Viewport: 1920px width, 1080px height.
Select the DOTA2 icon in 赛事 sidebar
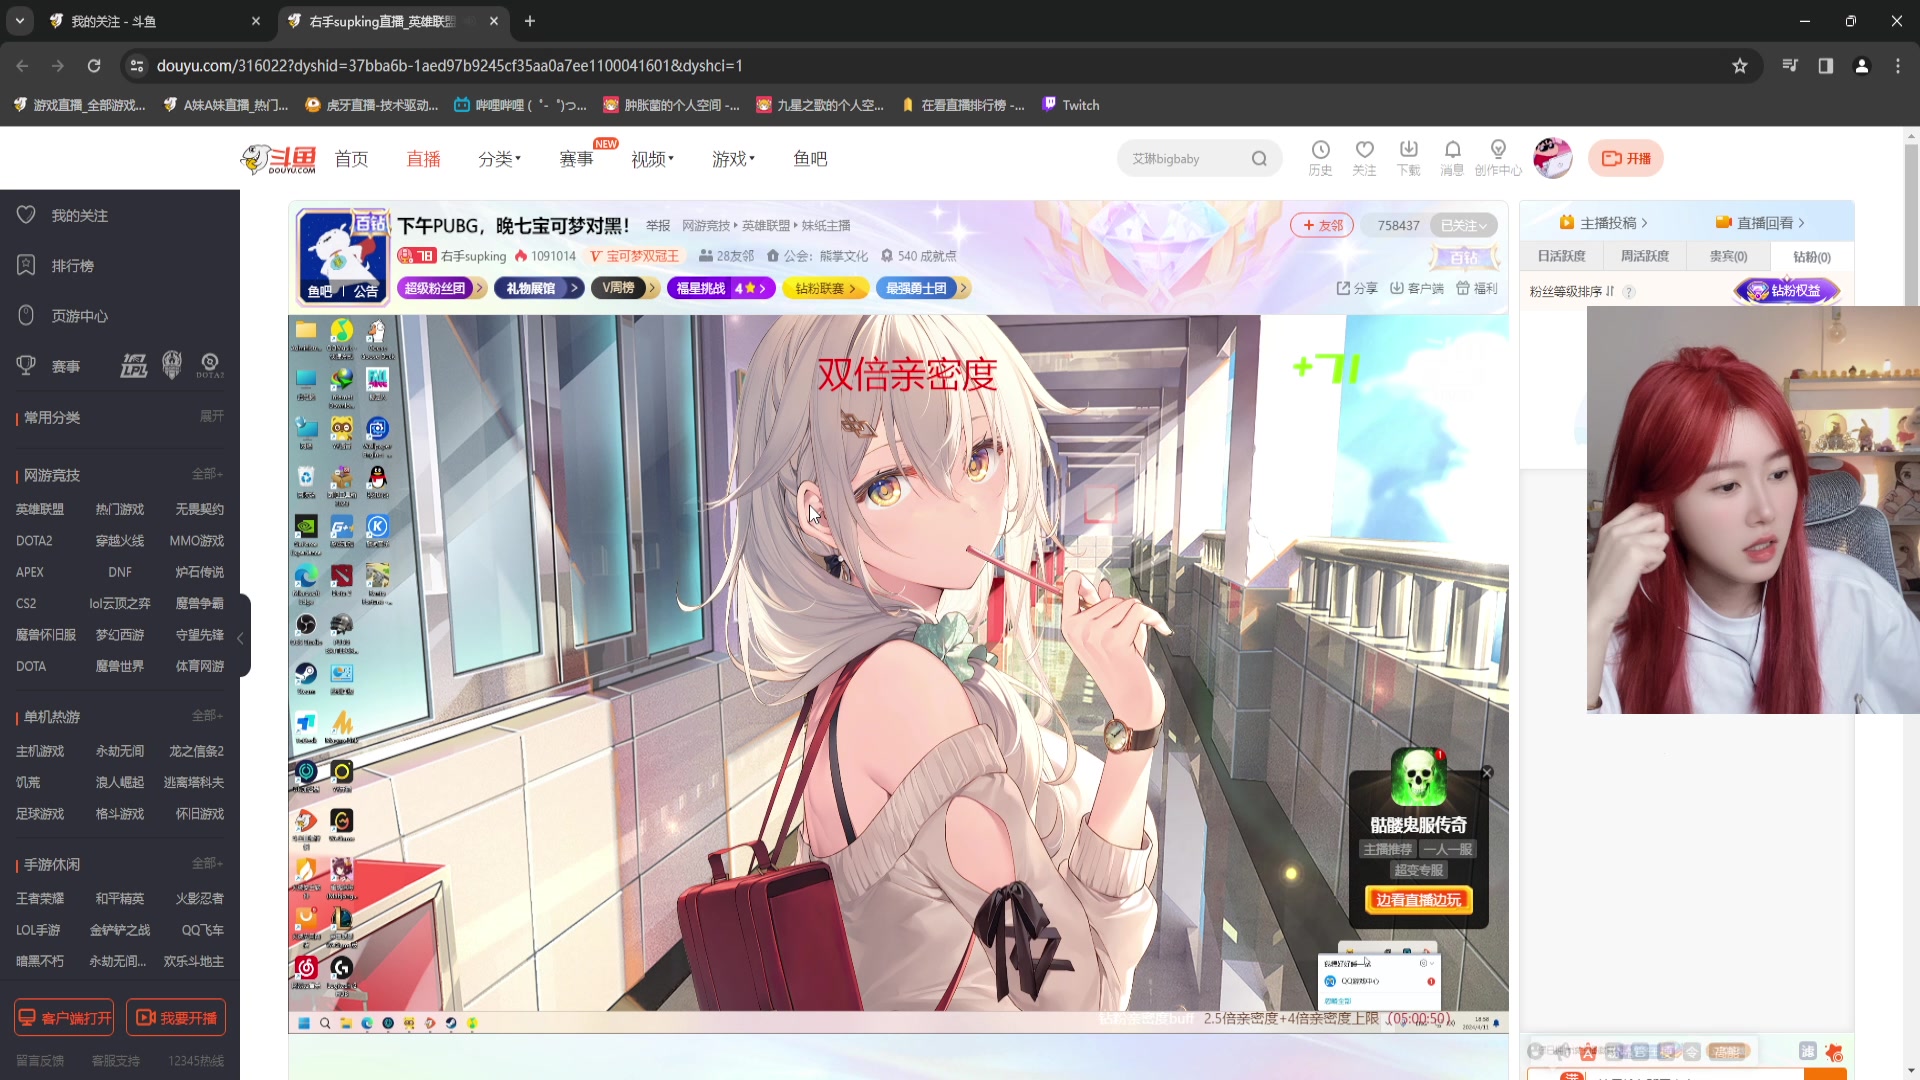[209, 364]
